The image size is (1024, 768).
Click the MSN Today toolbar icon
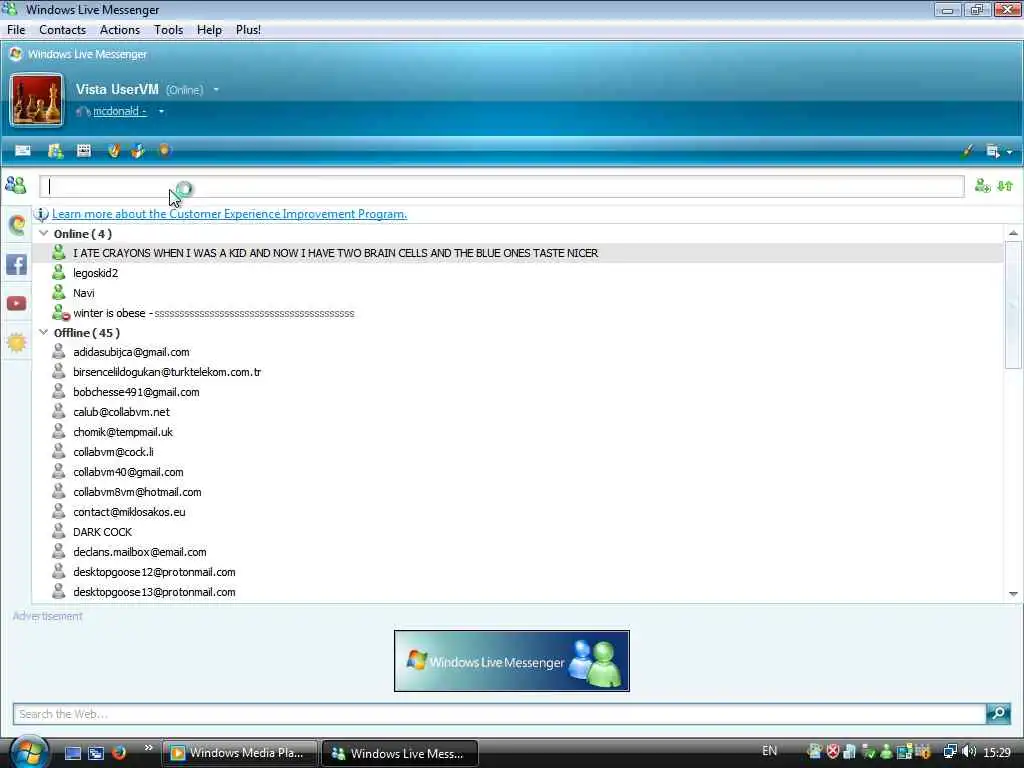[x=56, y=151]
